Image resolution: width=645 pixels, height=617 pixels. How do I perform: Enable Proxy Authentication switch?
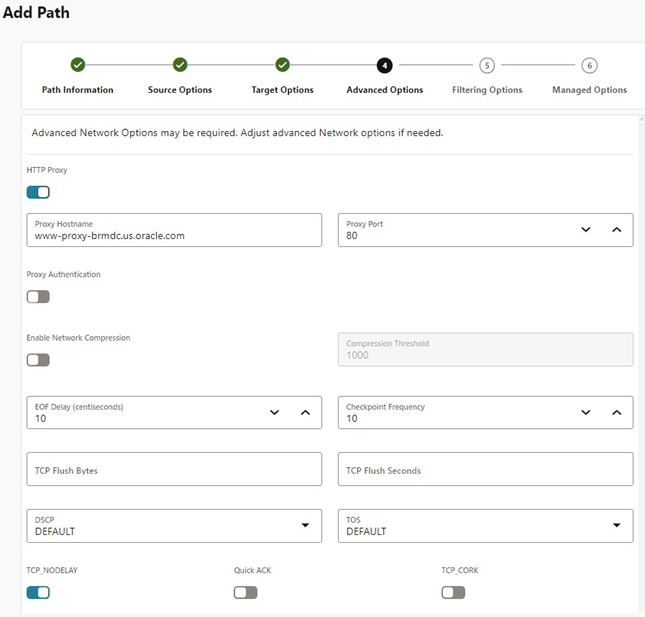point(38,296)
